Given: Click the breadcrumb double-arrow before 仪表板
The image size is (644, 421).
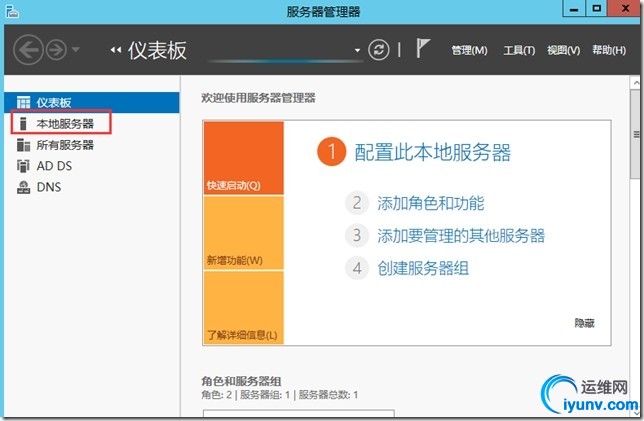Looking at the screenshot, I should tap(116, 50).
